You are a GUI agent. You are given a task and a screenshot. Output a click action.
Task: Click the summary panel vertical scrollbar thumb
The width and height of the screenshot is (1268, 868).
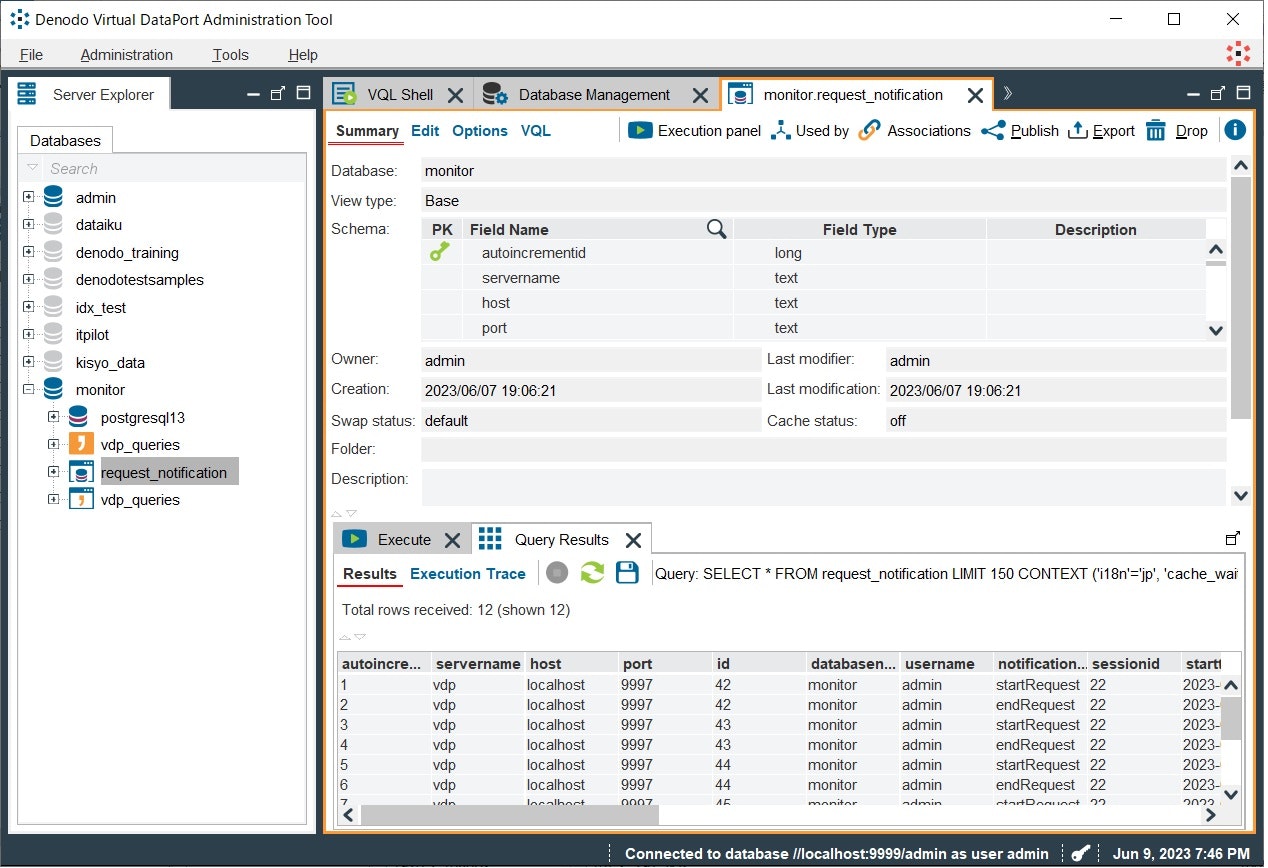tap(1241, 298)
